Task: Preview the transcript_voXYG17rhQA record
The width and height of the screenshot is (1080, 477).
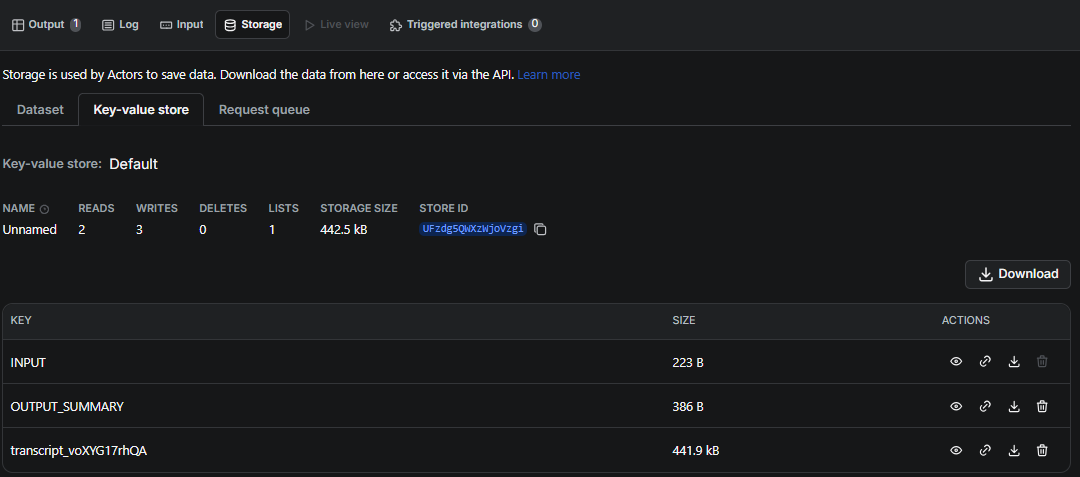Action: [x=956, y=450]
